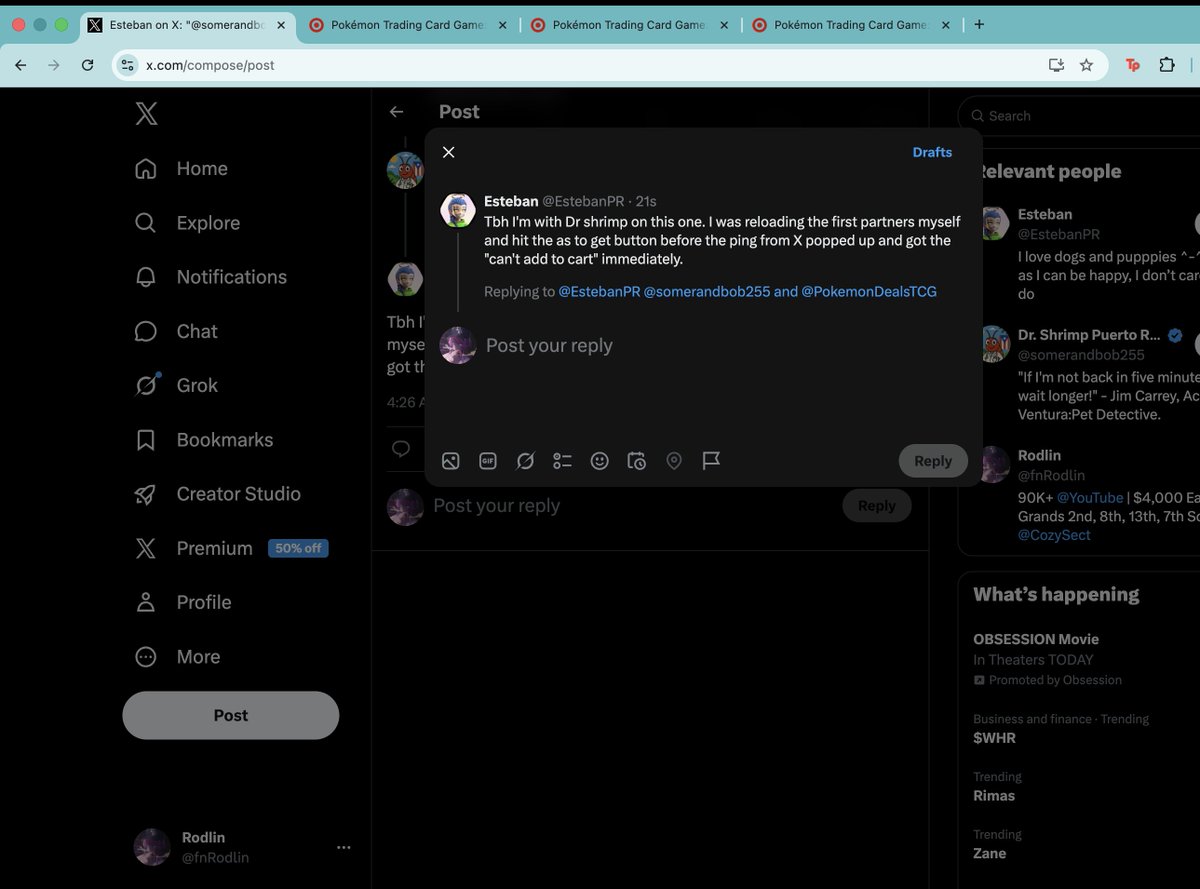Open Bookmarks in the sidebar
Viewport: 1200px width, 889px height.
[203, 440]
